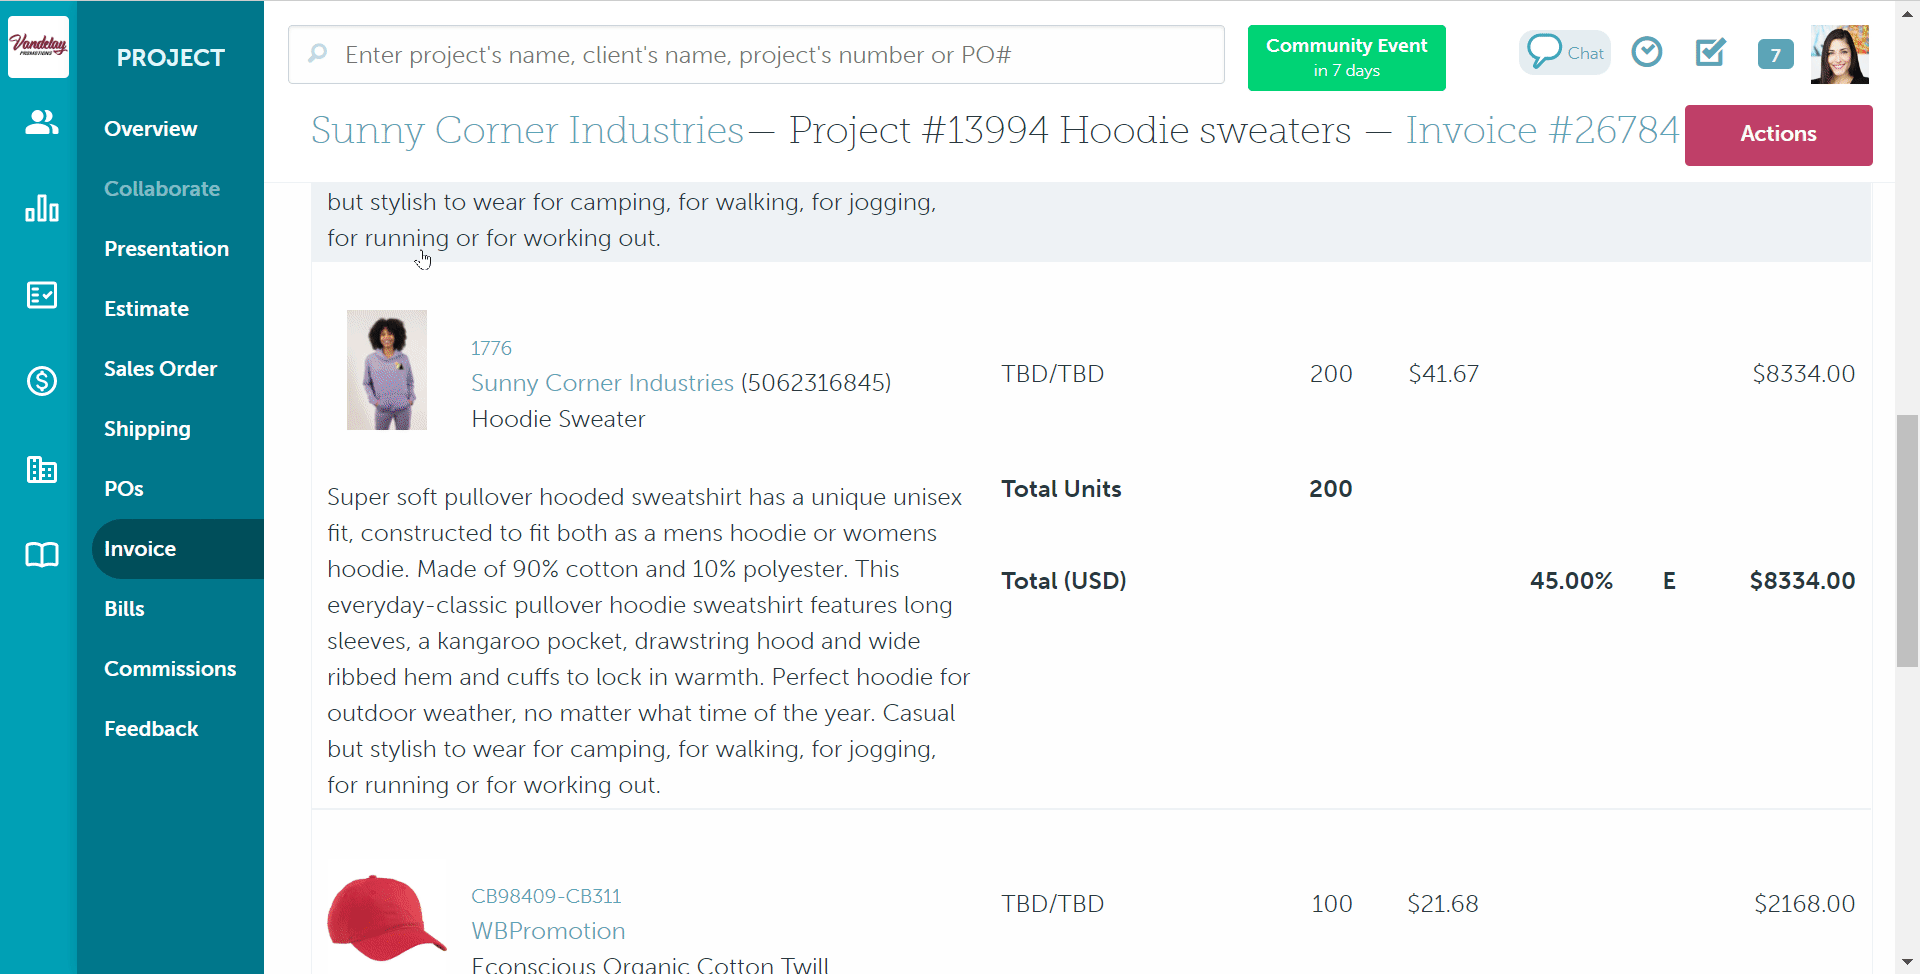
Task: Expand the Actions dropdown button
Action: coord(1777,134)
